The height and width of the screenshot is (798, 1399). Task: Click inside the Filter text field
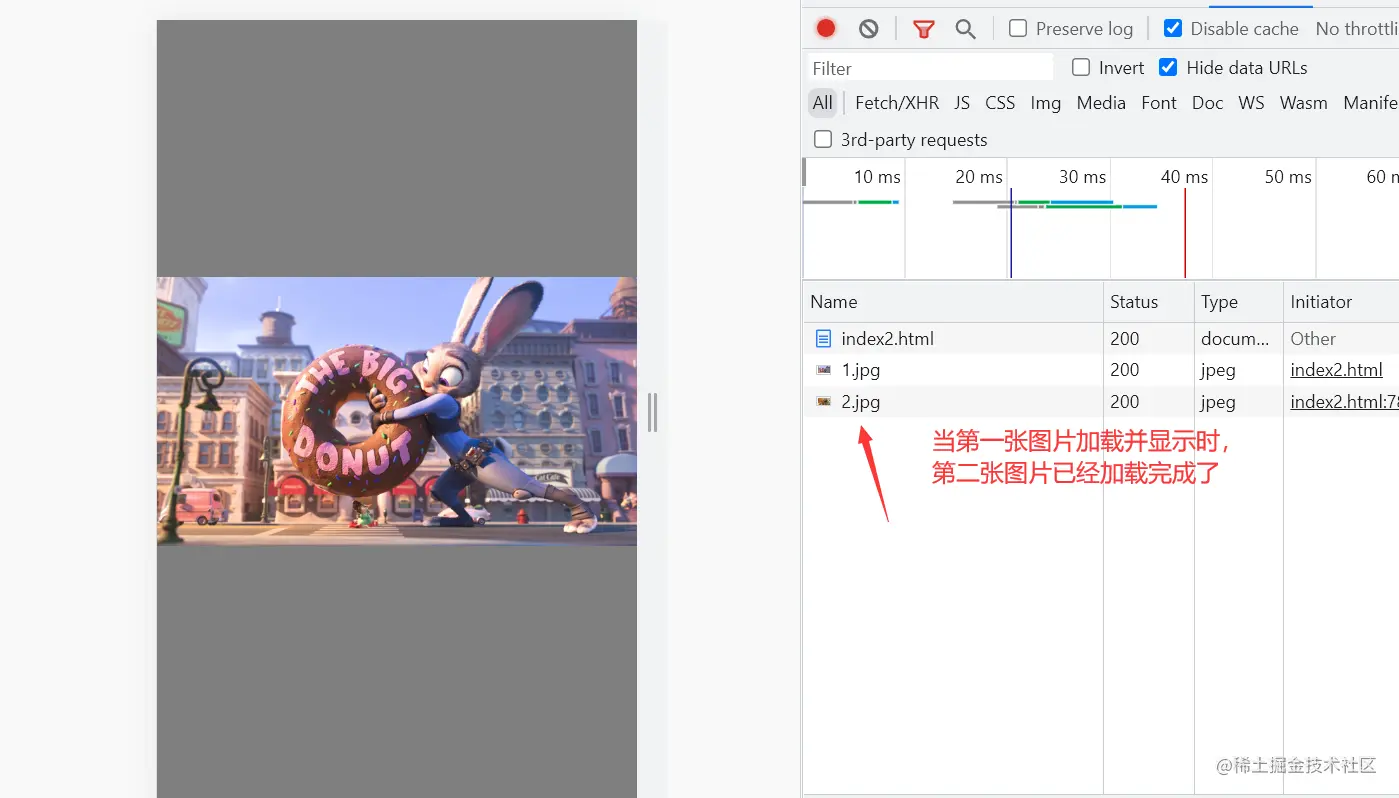[930, 67]
